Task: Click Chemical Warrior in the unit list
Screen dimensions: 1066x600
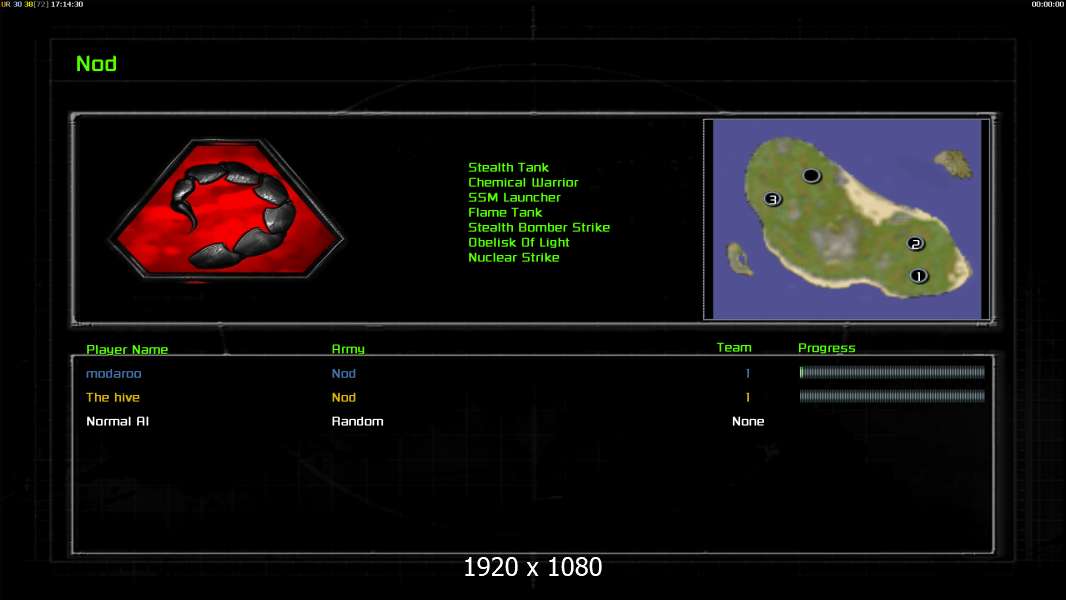Action: click(x=523, y=182)
